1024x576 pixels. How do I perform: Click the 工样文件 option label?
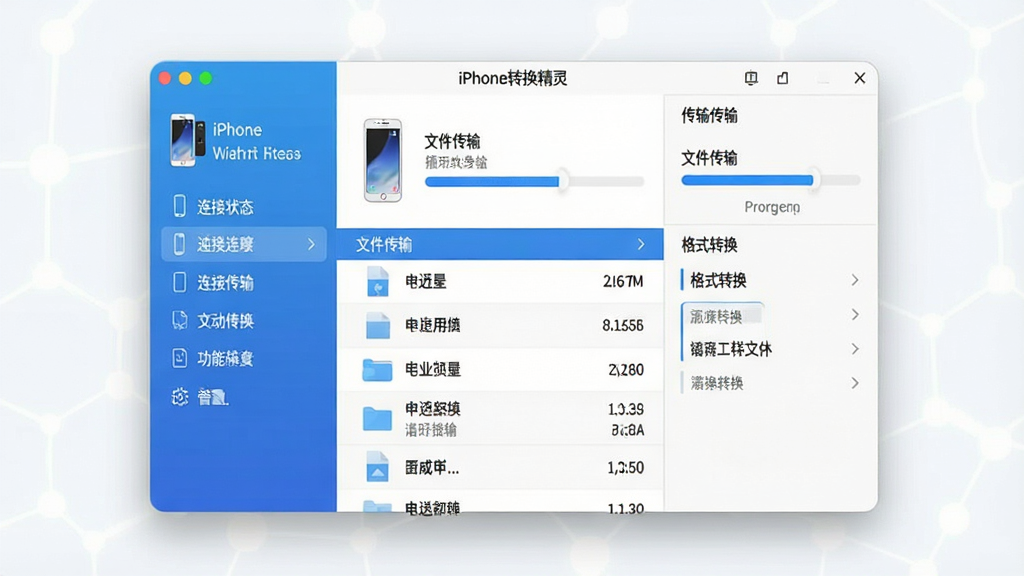point(731,349)
